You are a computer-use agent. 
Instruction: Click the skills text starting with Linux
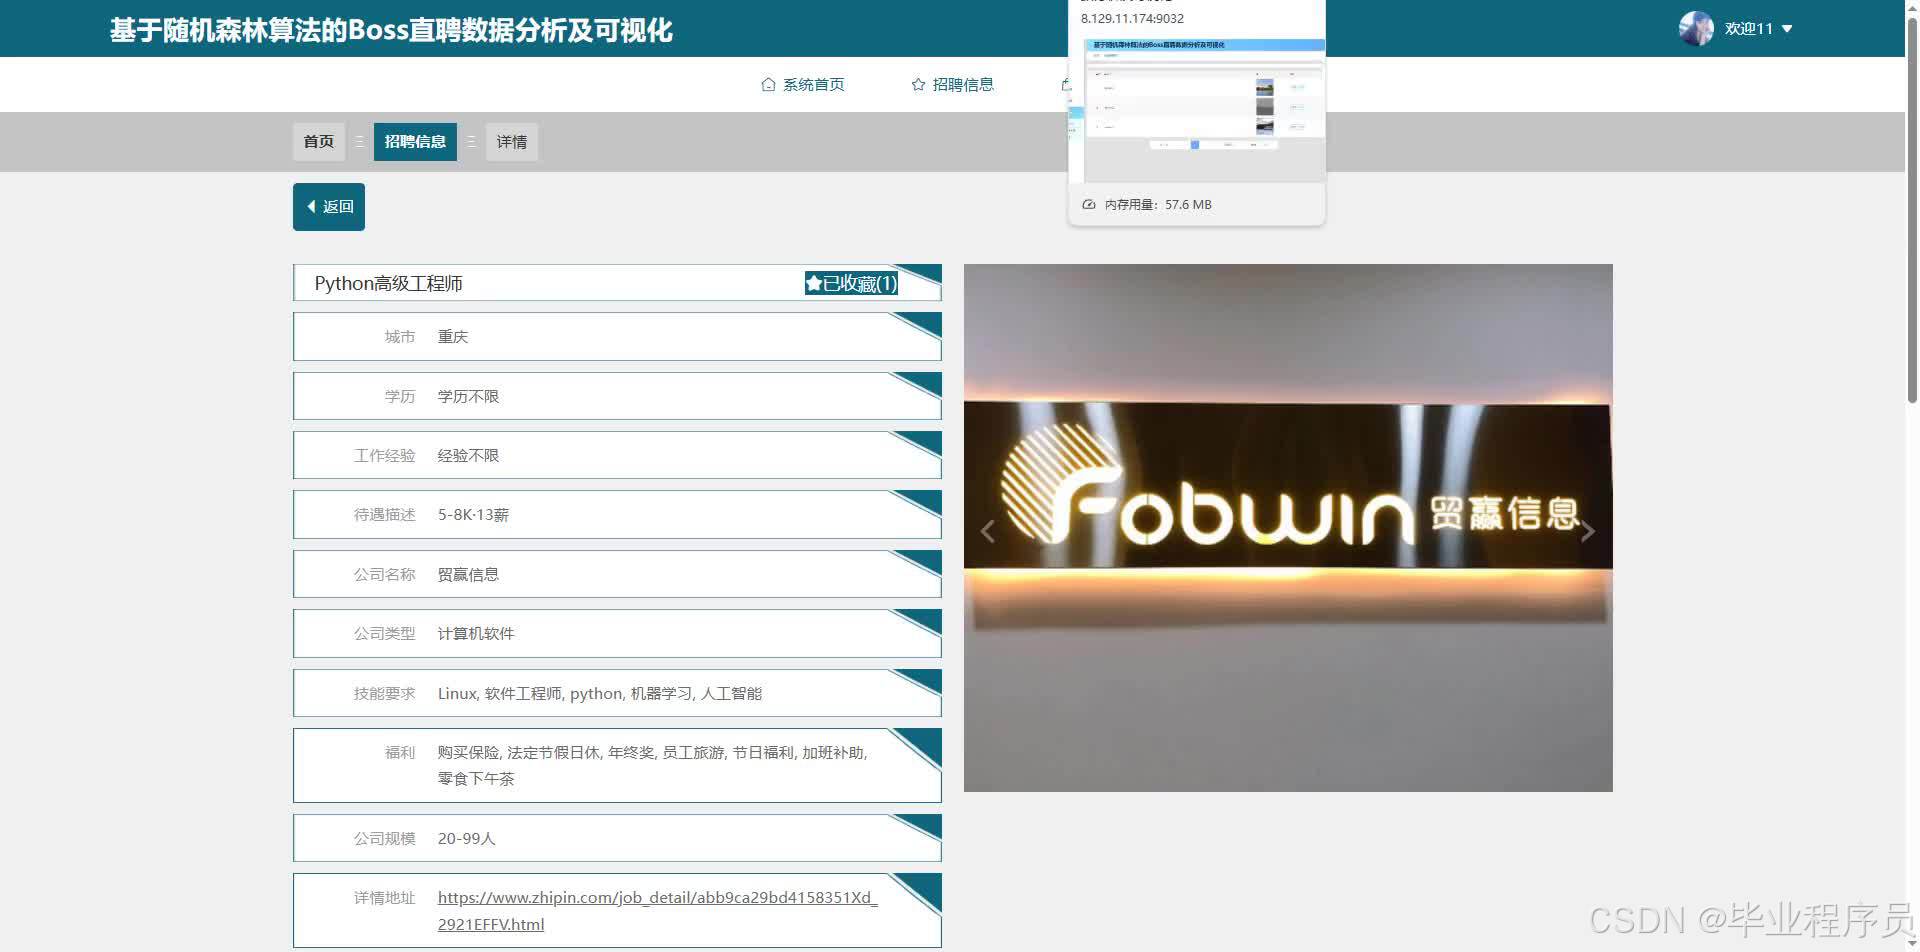click(x=600, y=694)
